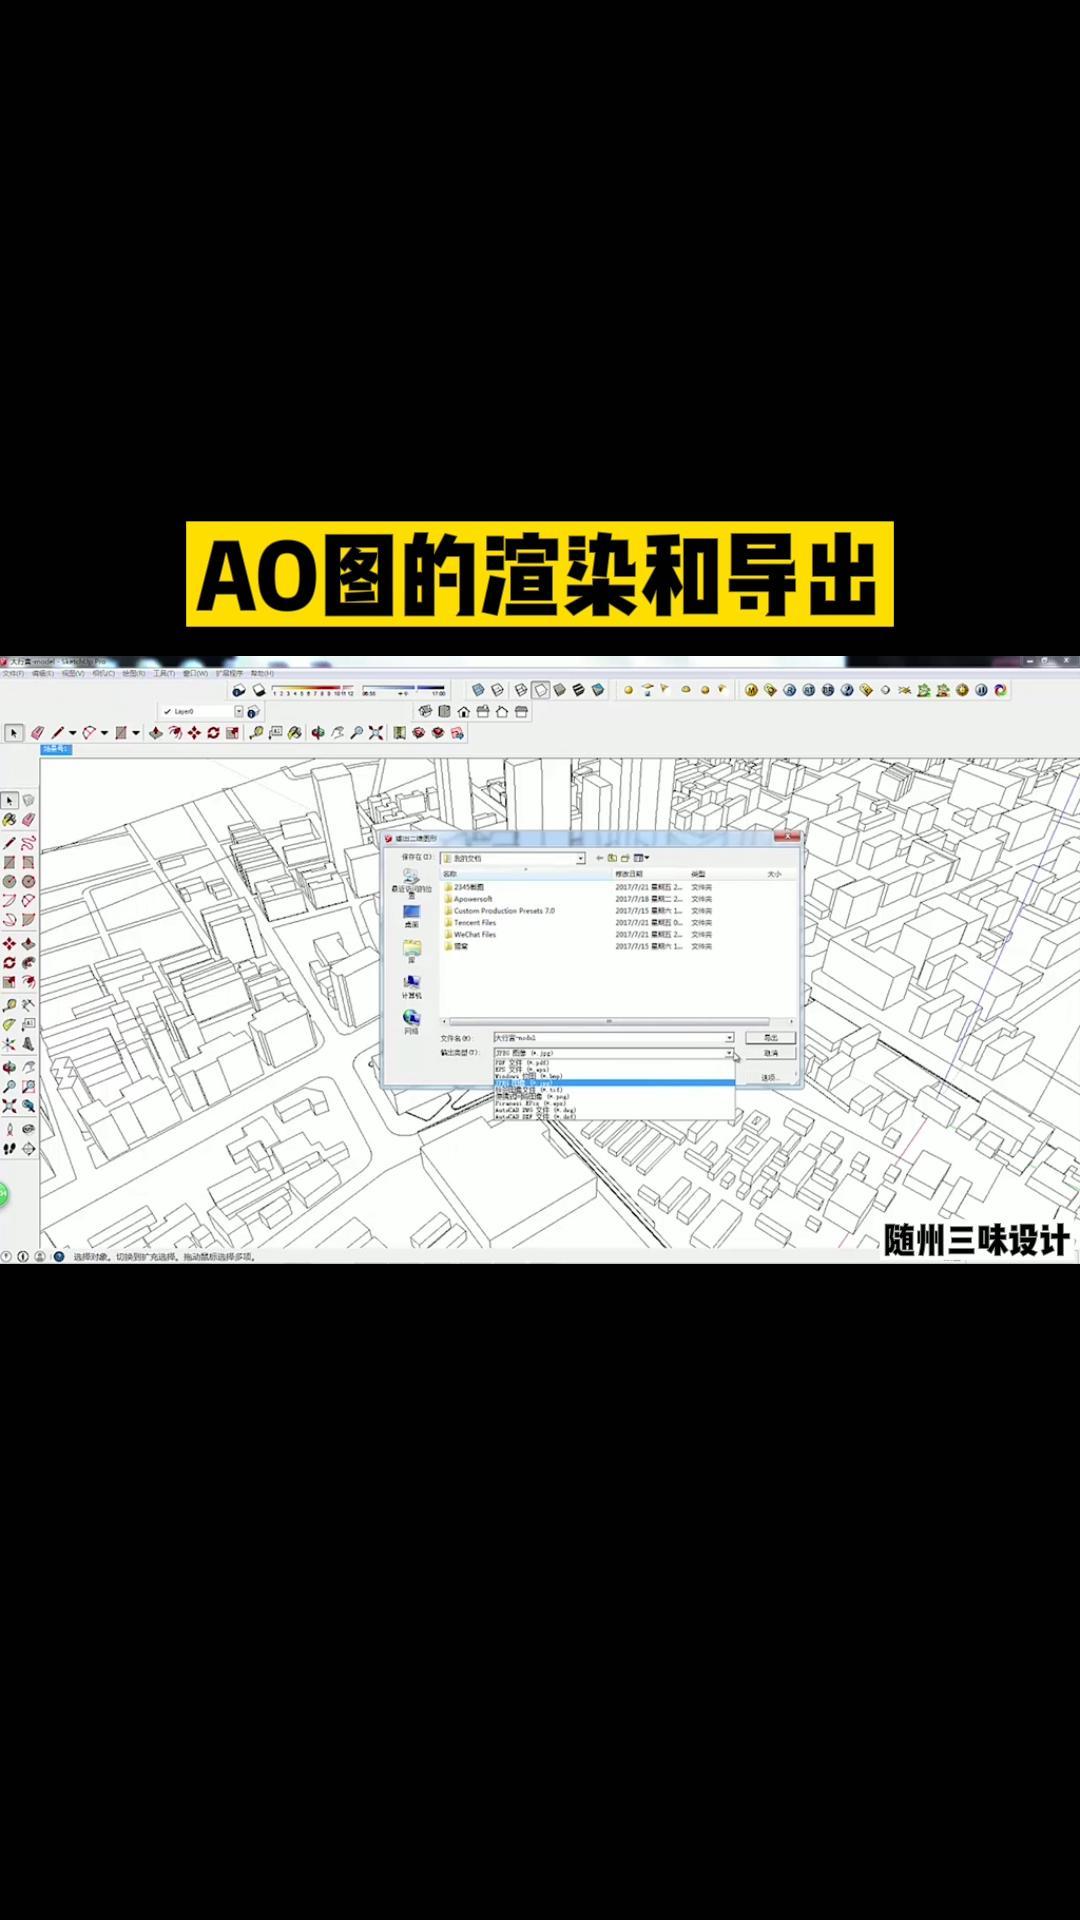Toggle the hidden line face style
The width and height of the screenshot is (1080, 1920).
pyautogui.click(x=540, y=690)
